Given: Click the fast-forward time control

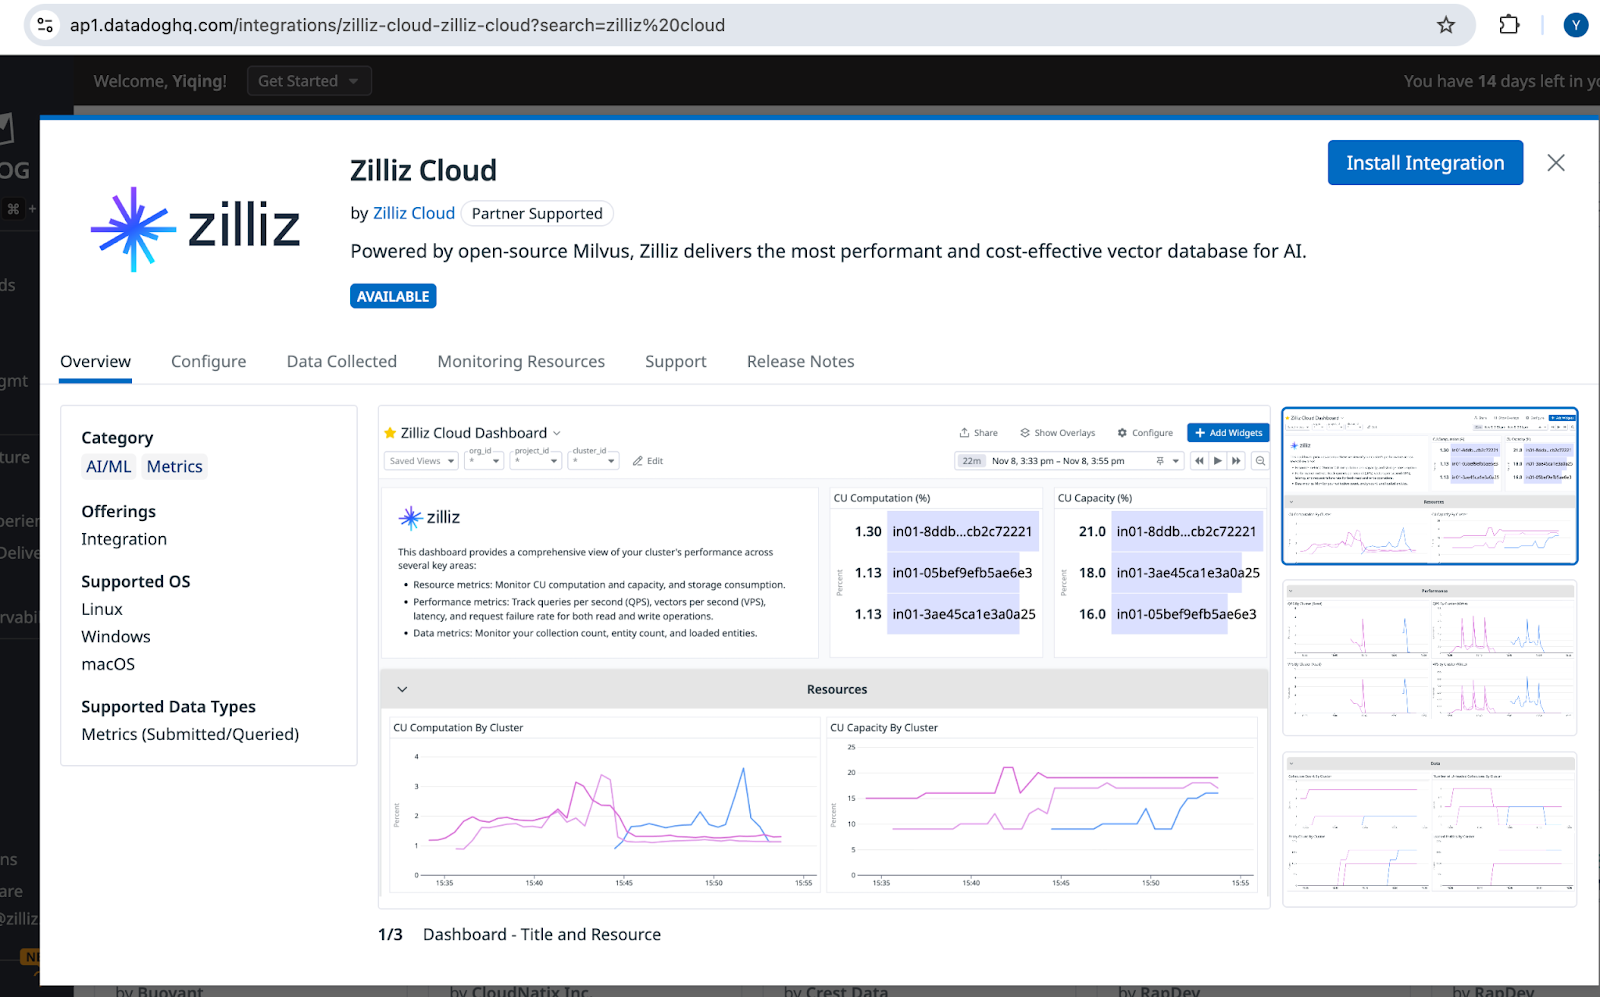Looking at the screenshot, I should tap(1237, 460).
